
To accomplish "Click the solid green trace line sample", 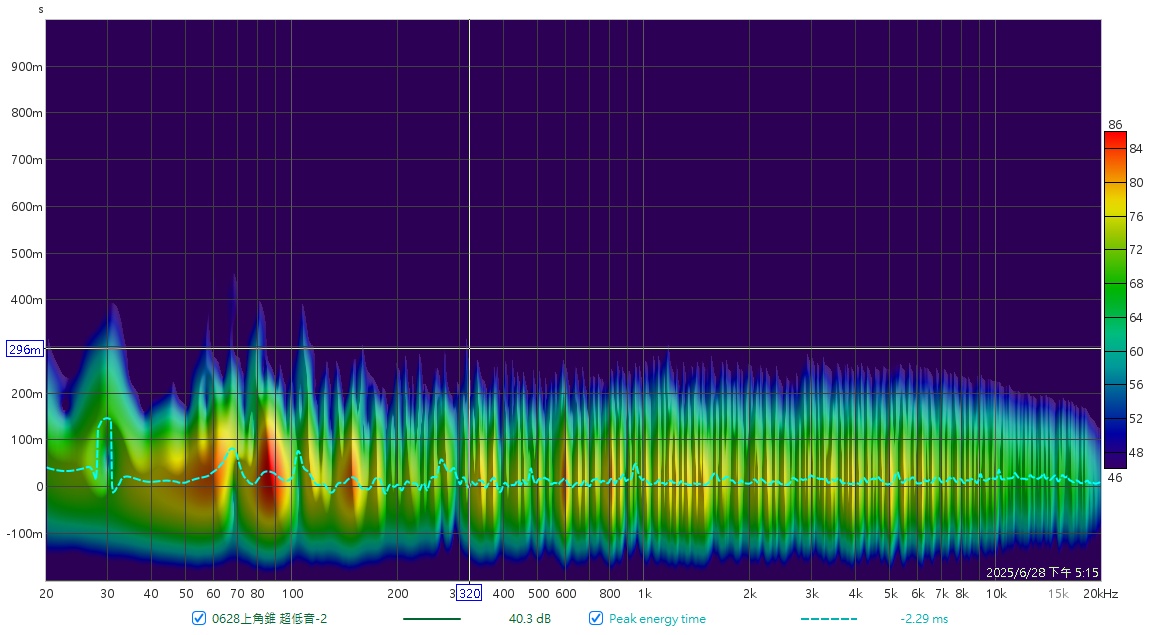I will (432, 619).
